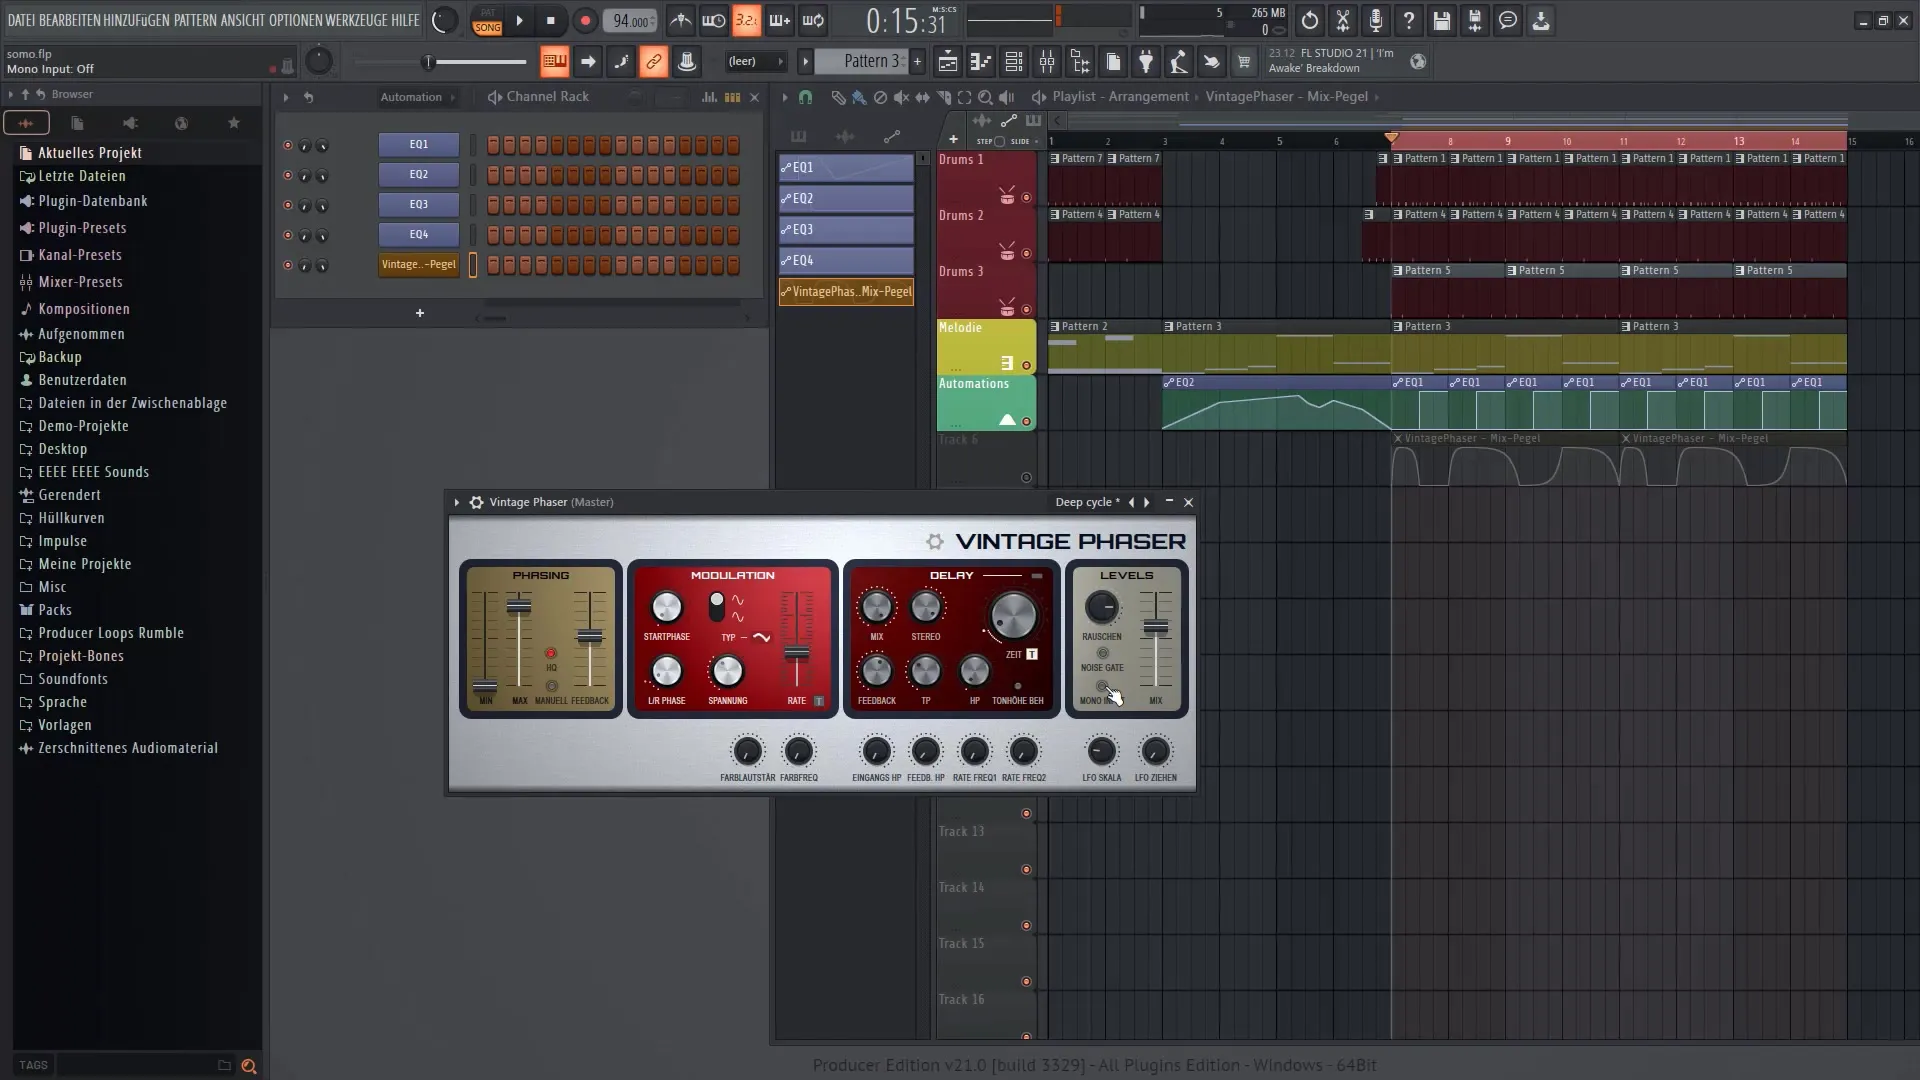This screenshot has height=1080, width=1920.
Task: Click the gear icon in the Vintage Phaser title bar
Action: (476, 502)
